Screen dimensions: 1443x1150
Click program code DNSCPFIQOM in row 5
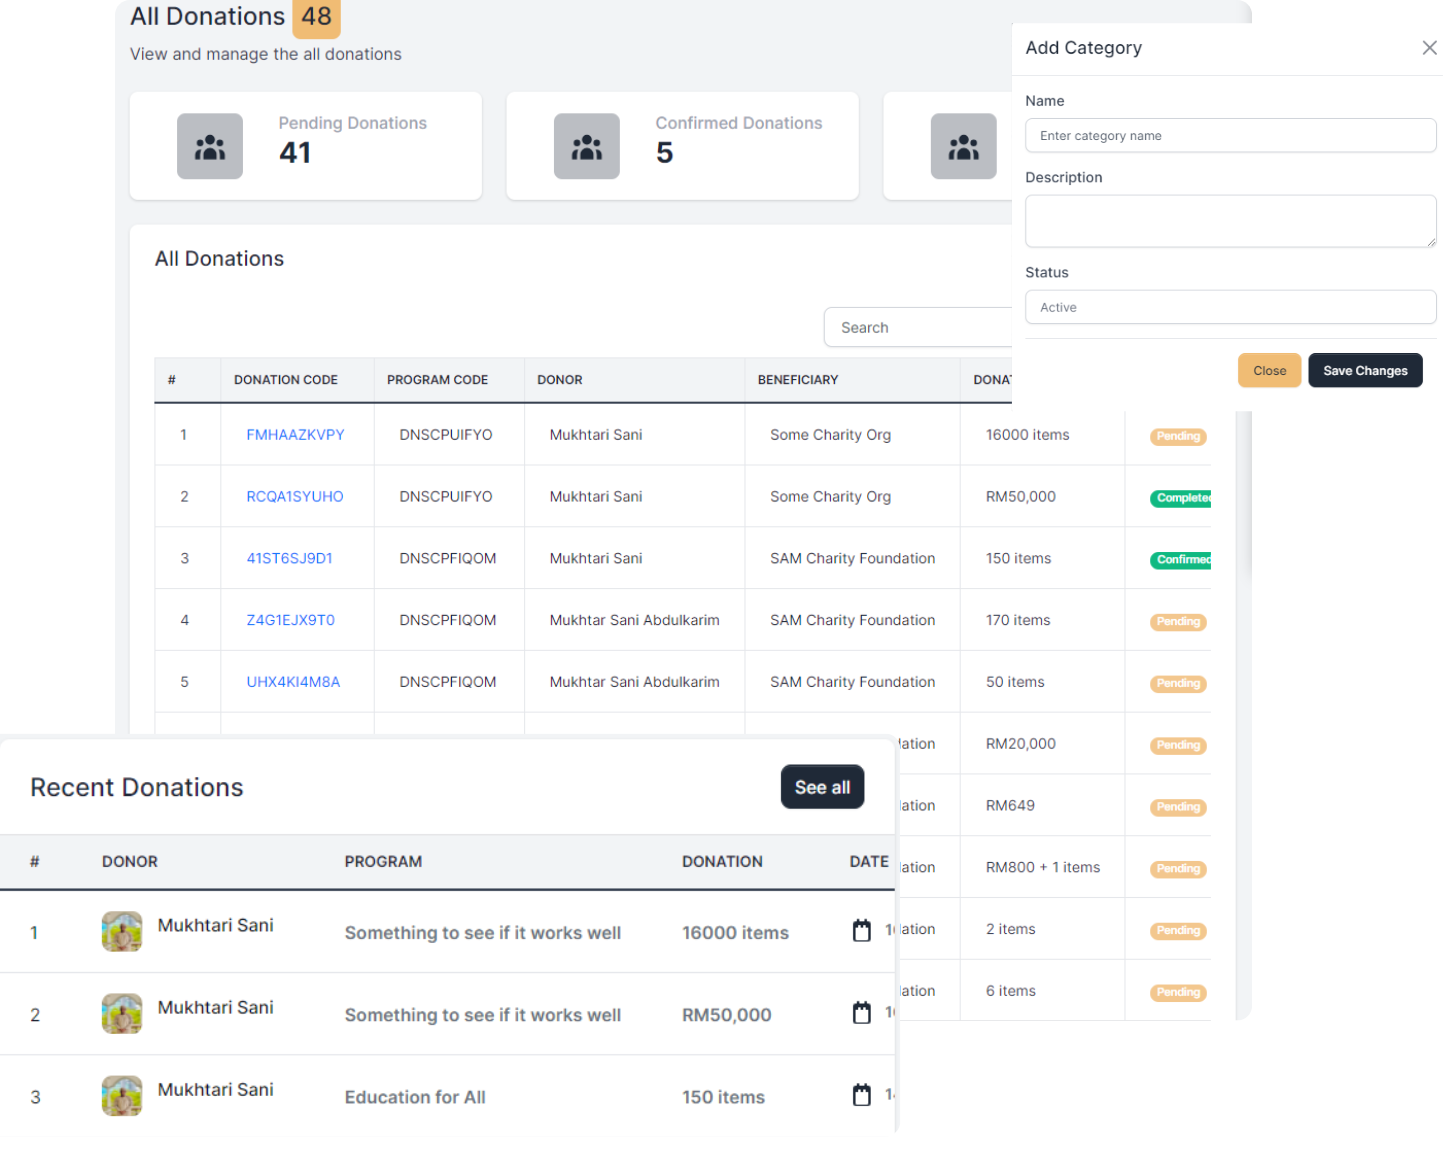click(447, 682)
